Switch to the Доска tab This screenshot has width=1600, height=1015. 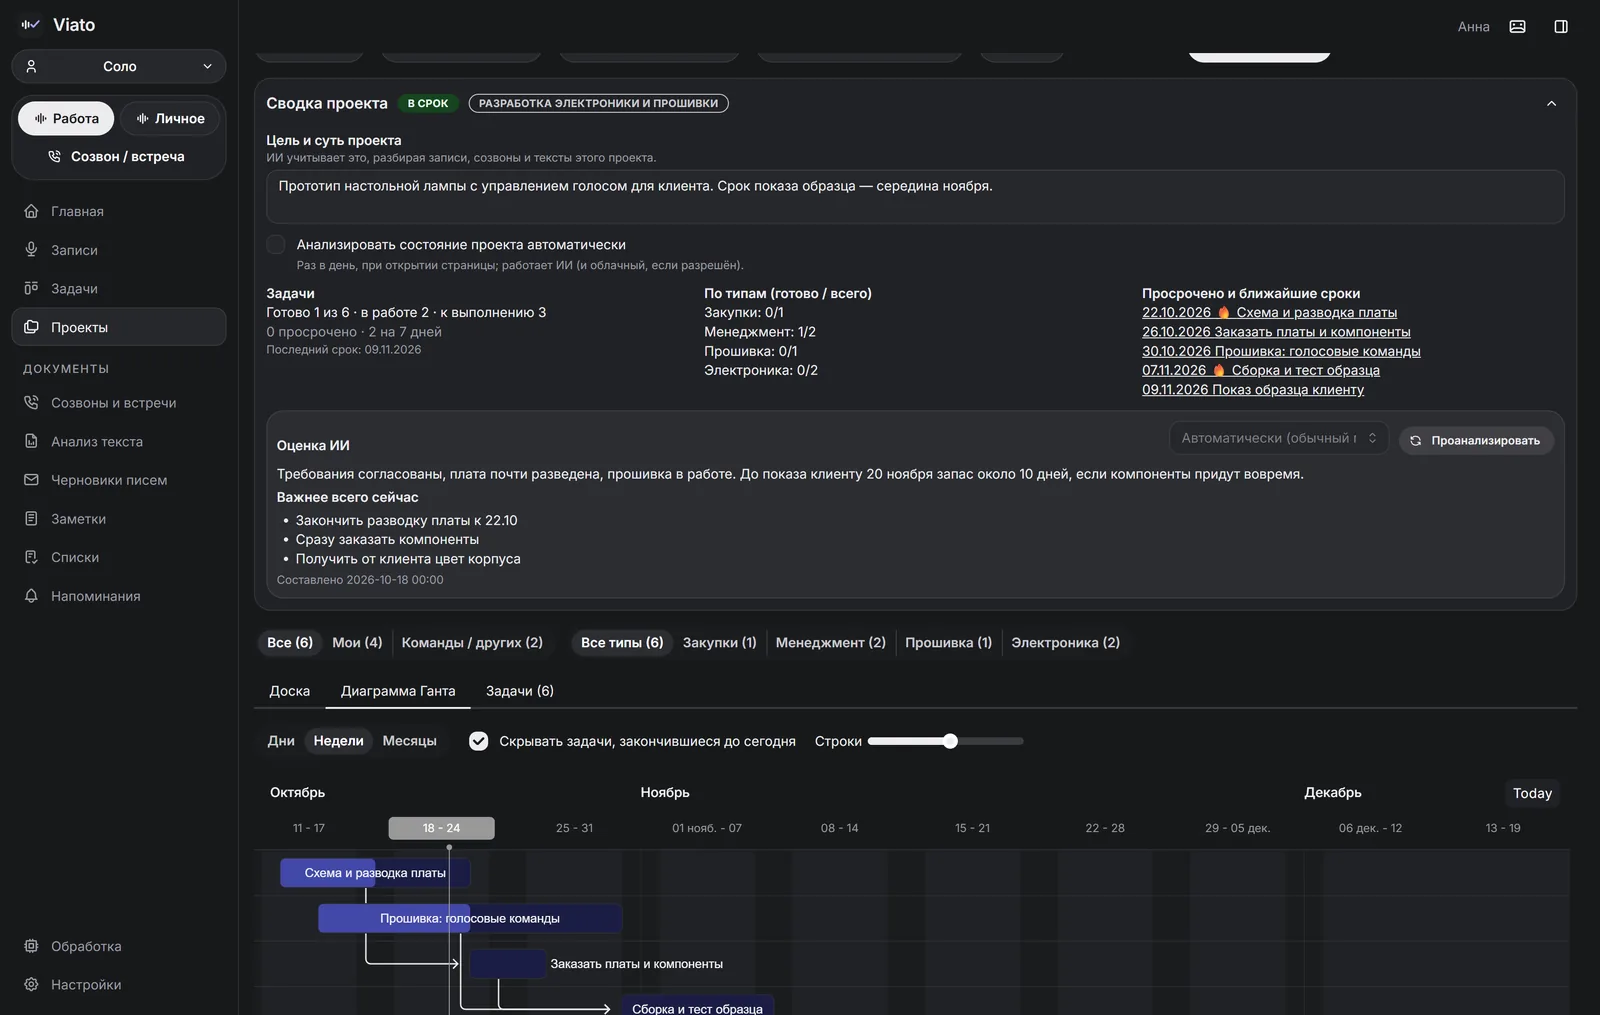click(x=290, y=691)
